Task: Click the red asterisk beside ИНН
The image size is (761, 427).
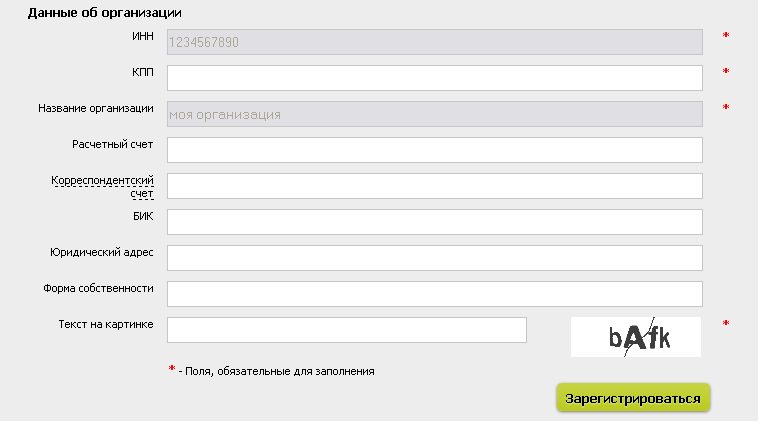Action: tap(726, 35)
